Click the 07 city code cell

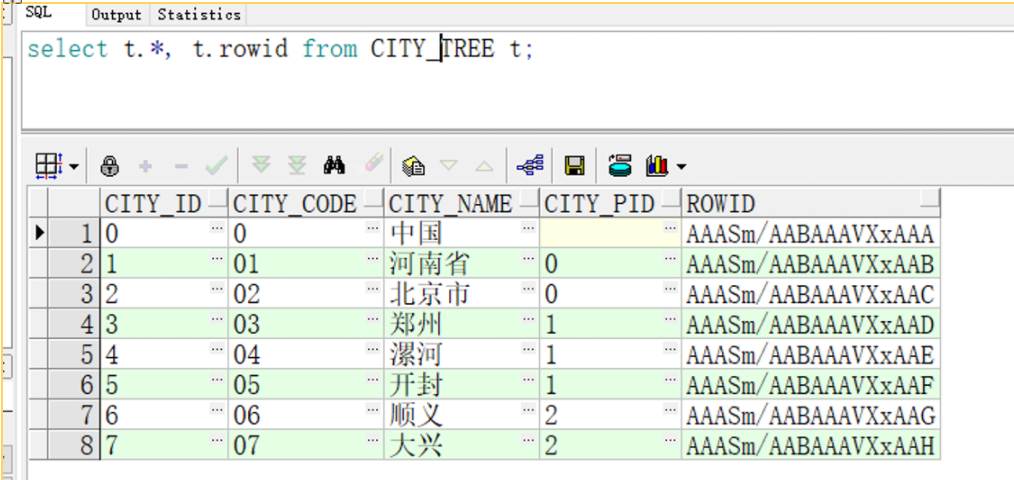(306, 446)
